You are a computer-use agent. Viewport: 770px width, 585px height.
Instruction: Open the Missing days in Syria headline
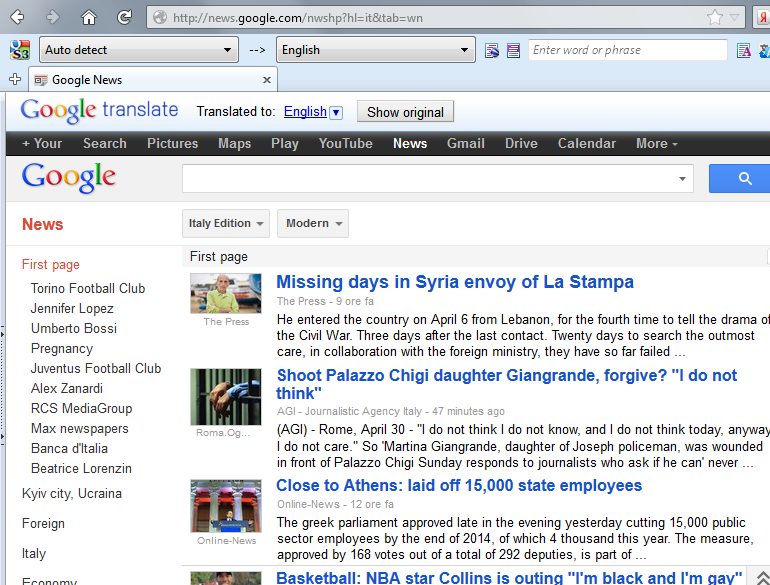(455, 282)
